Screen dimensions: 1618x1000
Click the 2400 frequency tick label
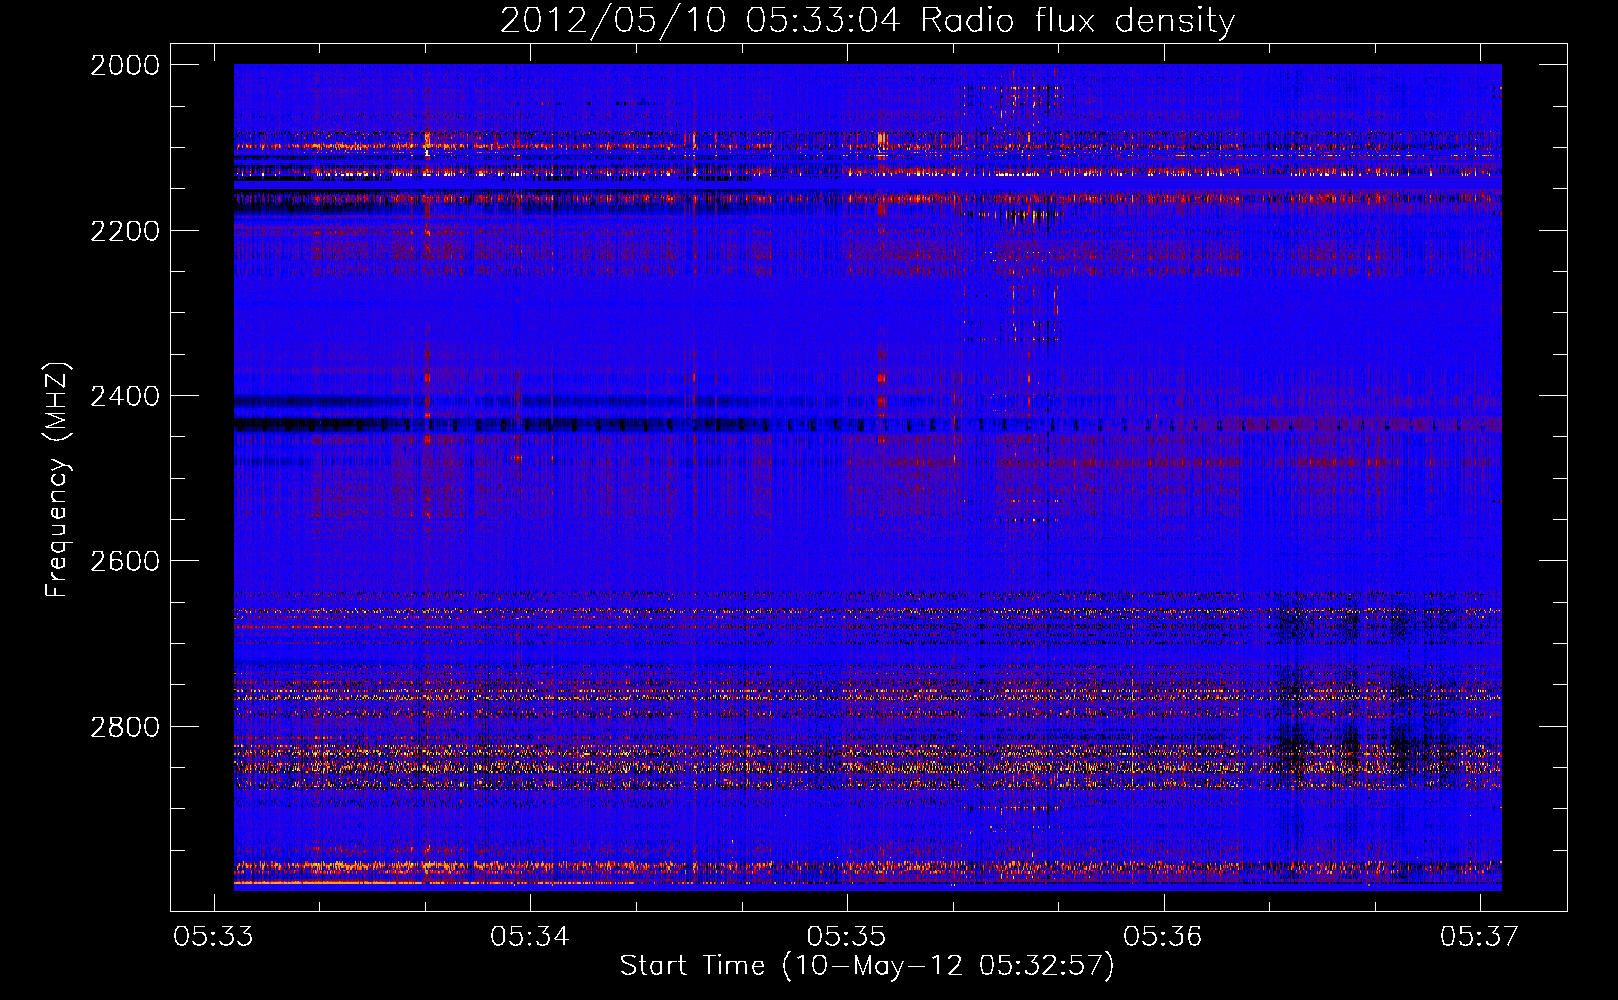click(125, 396)
